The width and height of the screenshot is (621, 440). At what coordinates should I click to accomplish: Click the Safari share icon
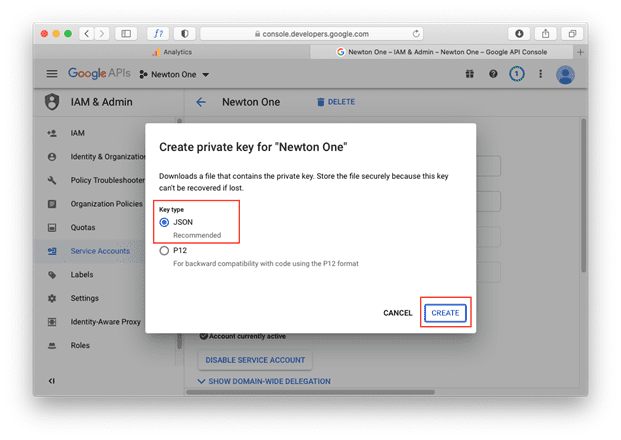click(545, 34)
